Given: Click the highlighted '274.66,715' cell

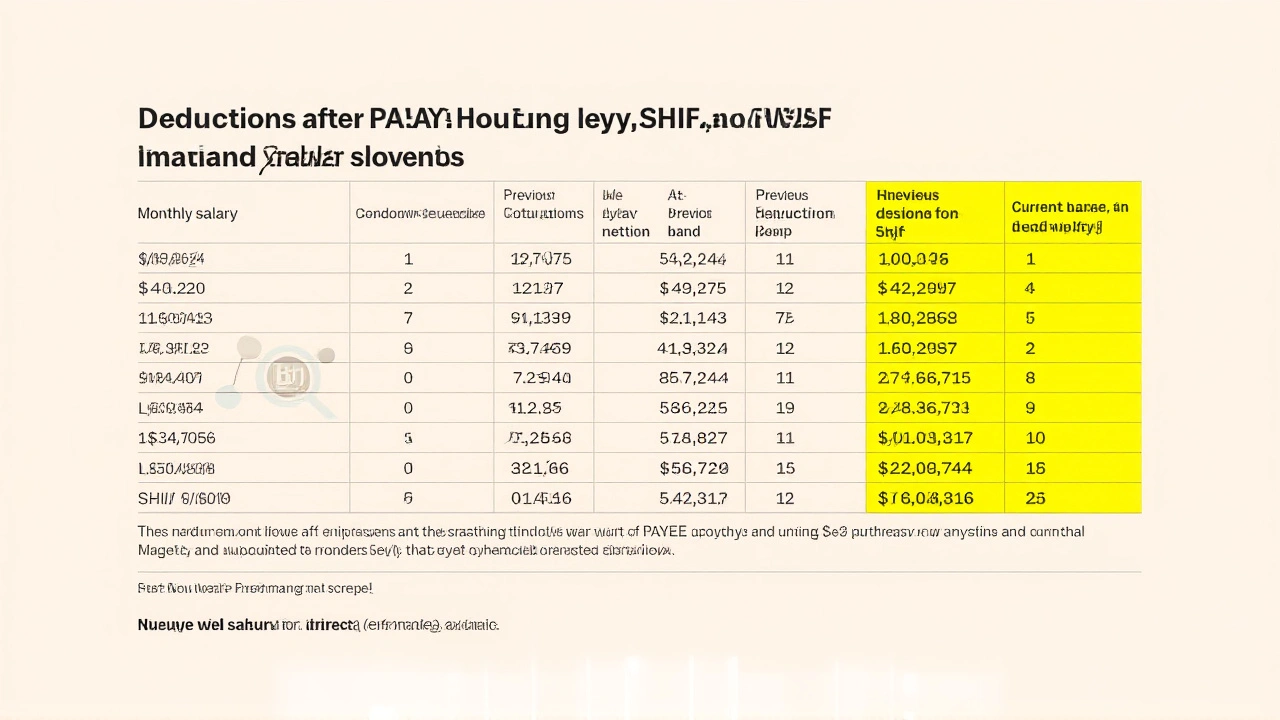Looking at the screenshot, I should click(924, 378).
